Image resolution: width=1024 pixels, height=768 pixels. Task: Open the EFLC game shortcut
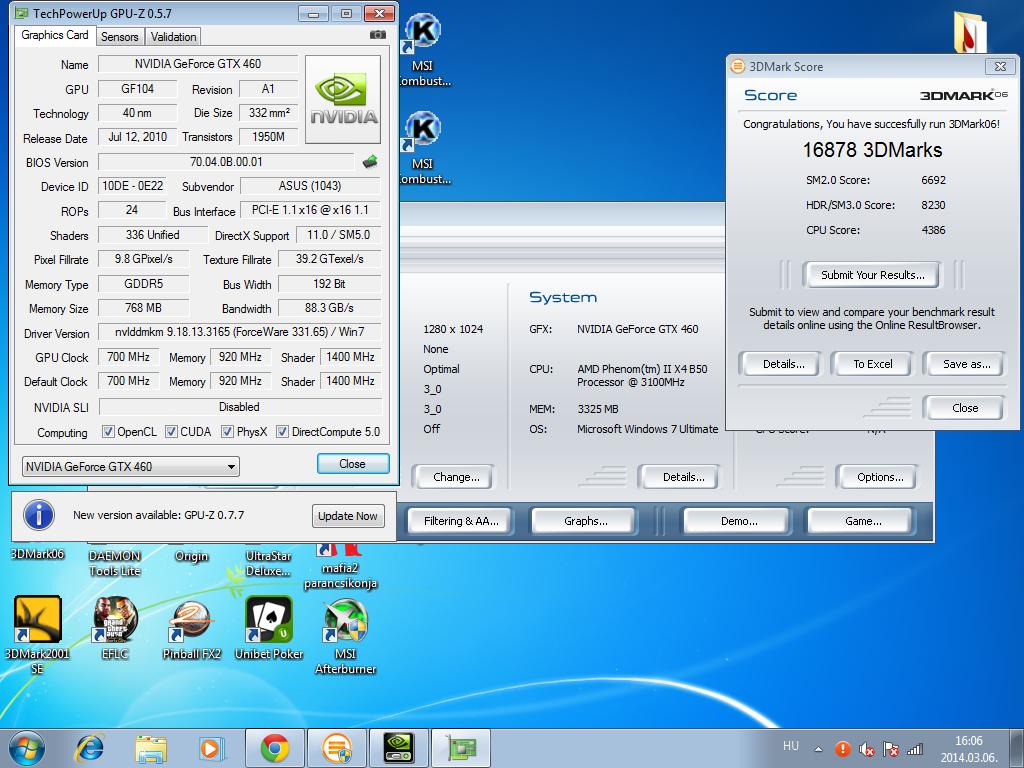115,622
